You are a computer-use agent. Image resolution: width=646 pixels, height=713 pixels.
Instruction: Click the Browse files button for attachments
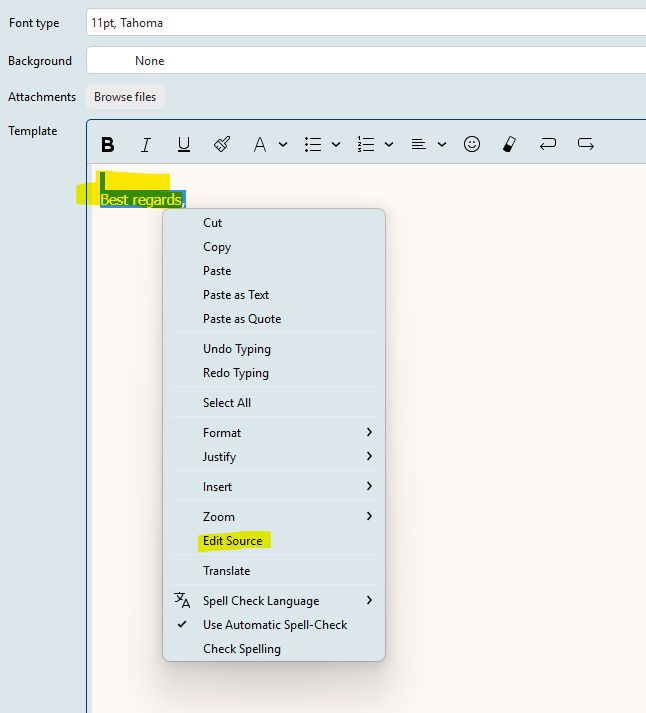coord(125,97)
